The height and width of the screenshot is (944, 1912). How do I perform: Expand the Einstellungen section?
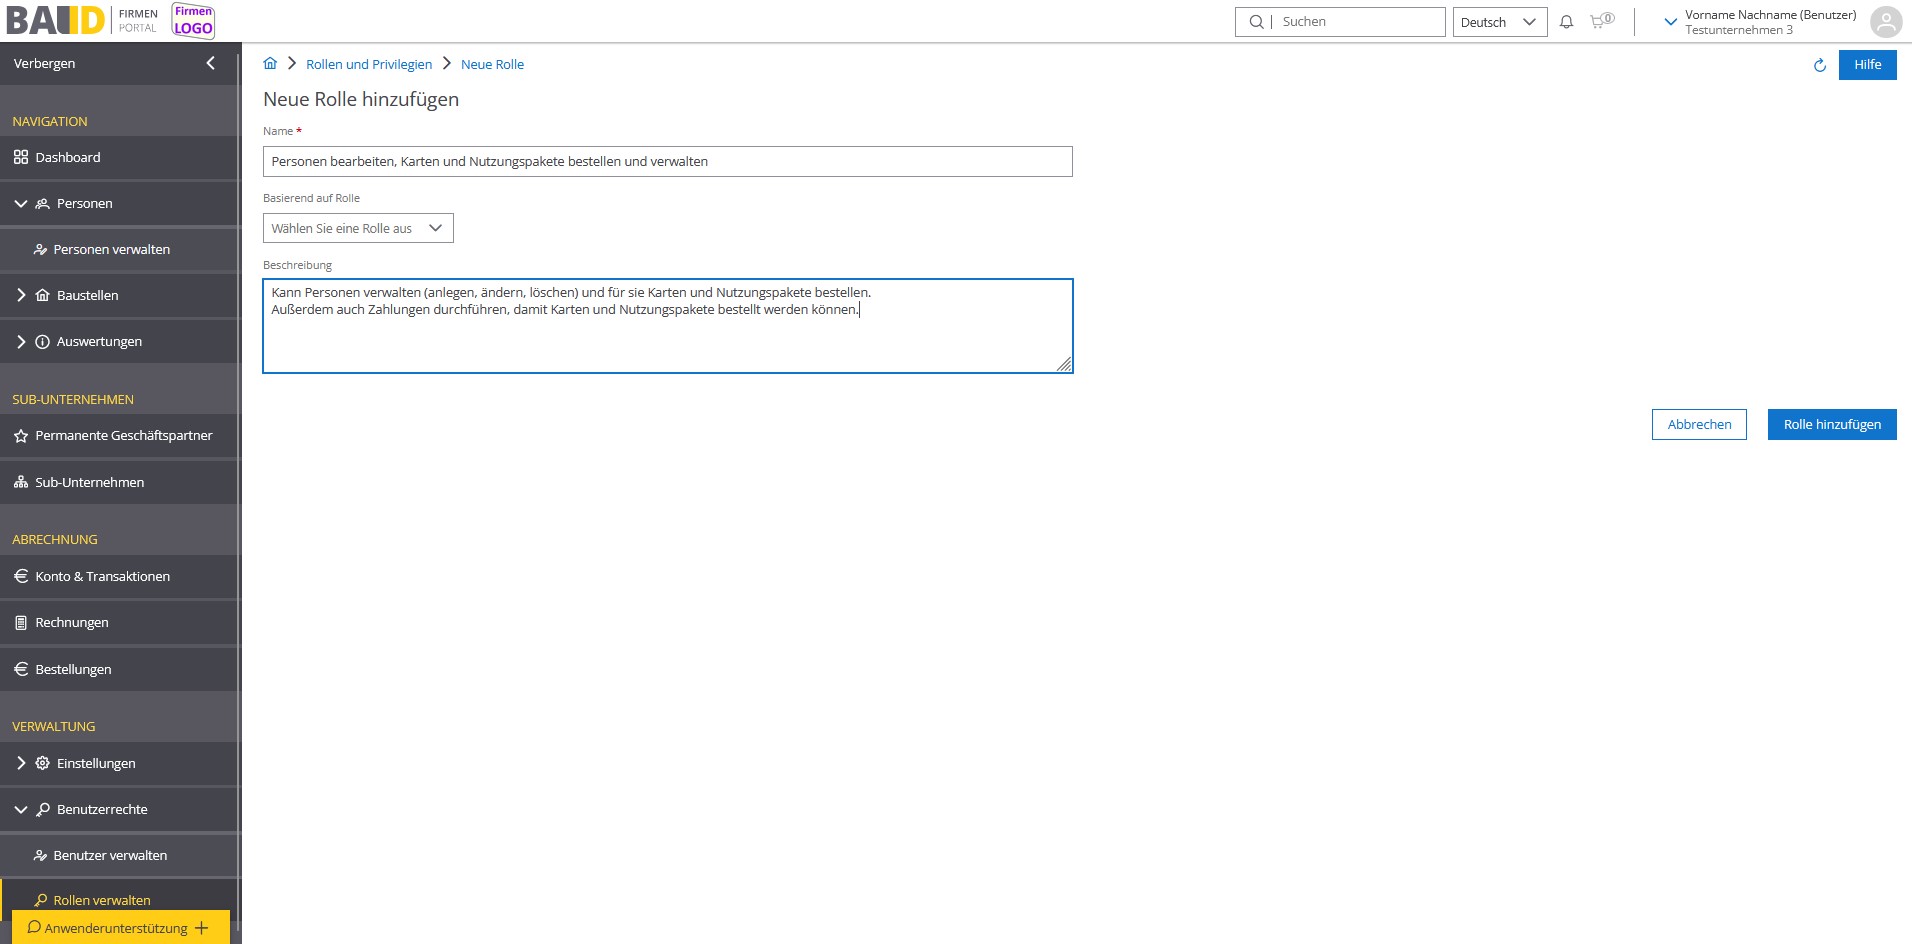point(21,763)
